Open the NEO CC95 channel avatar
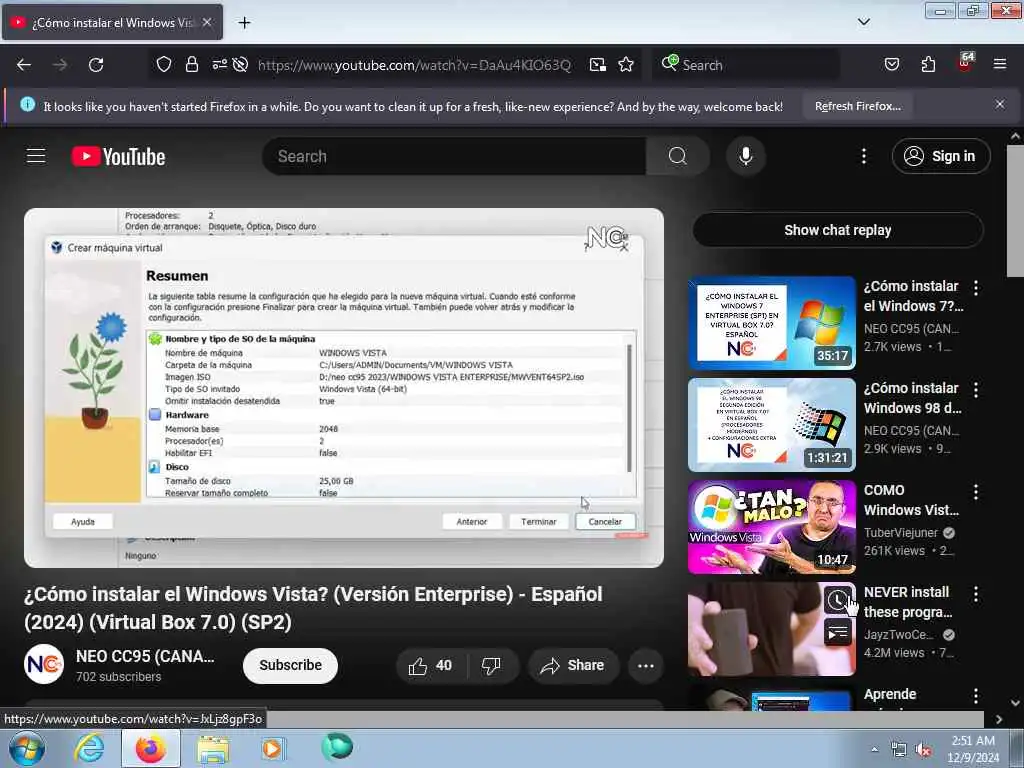1024x768 pixels. click(44, 664)
